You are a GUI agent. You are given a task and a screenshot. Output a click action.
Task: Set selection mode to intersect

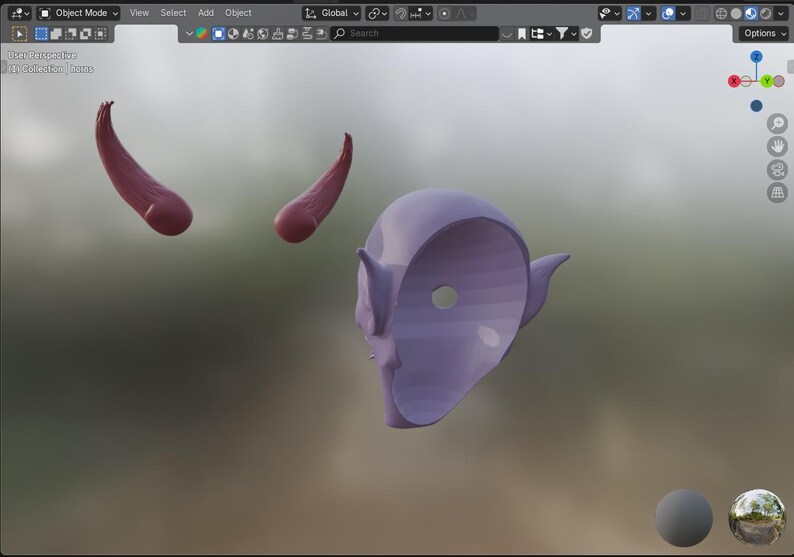click(100, 33)
